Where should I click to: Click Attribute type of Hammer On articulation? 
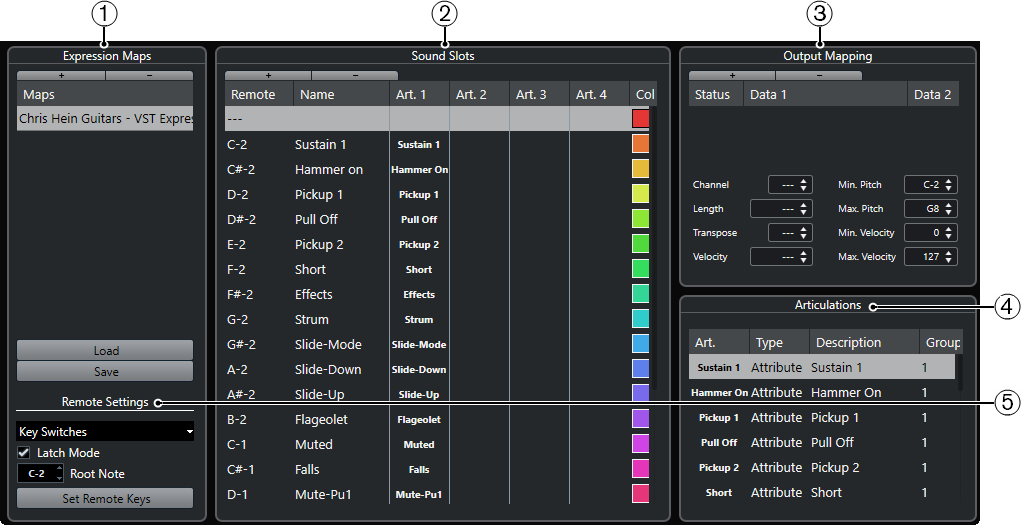776,392
